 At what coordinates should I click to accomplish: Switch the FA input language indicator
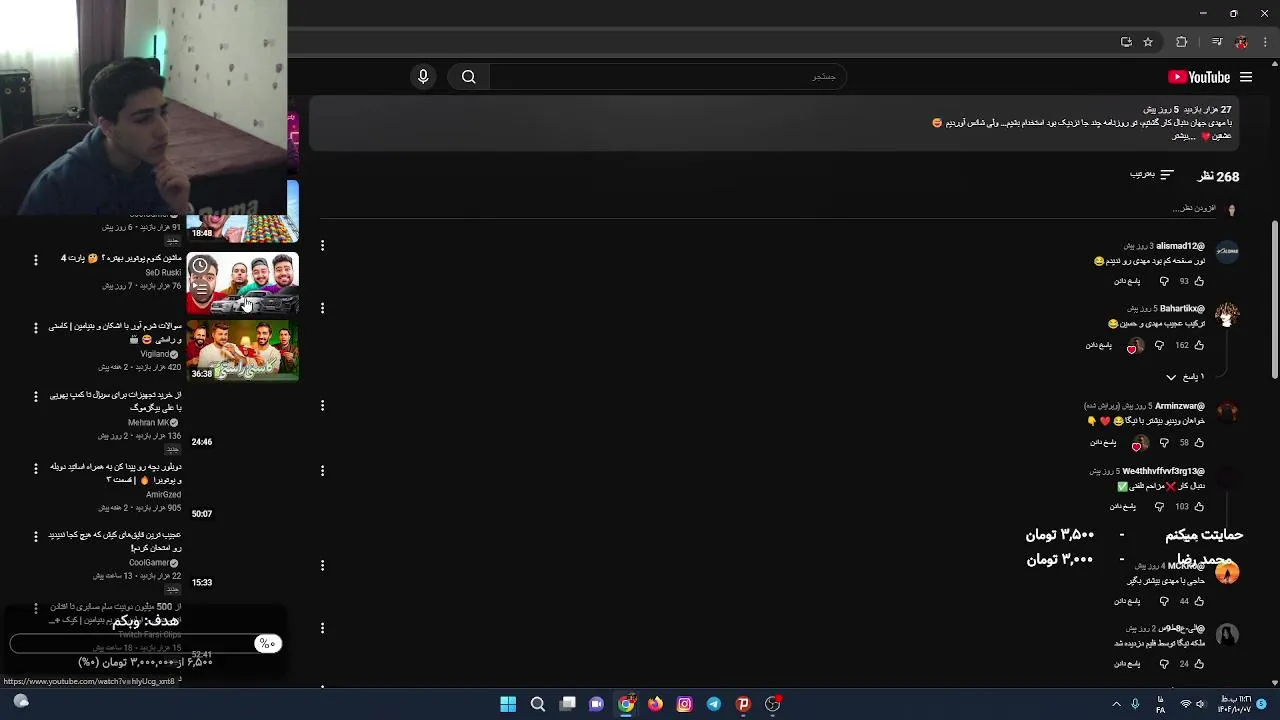[x=1161, y=704]
